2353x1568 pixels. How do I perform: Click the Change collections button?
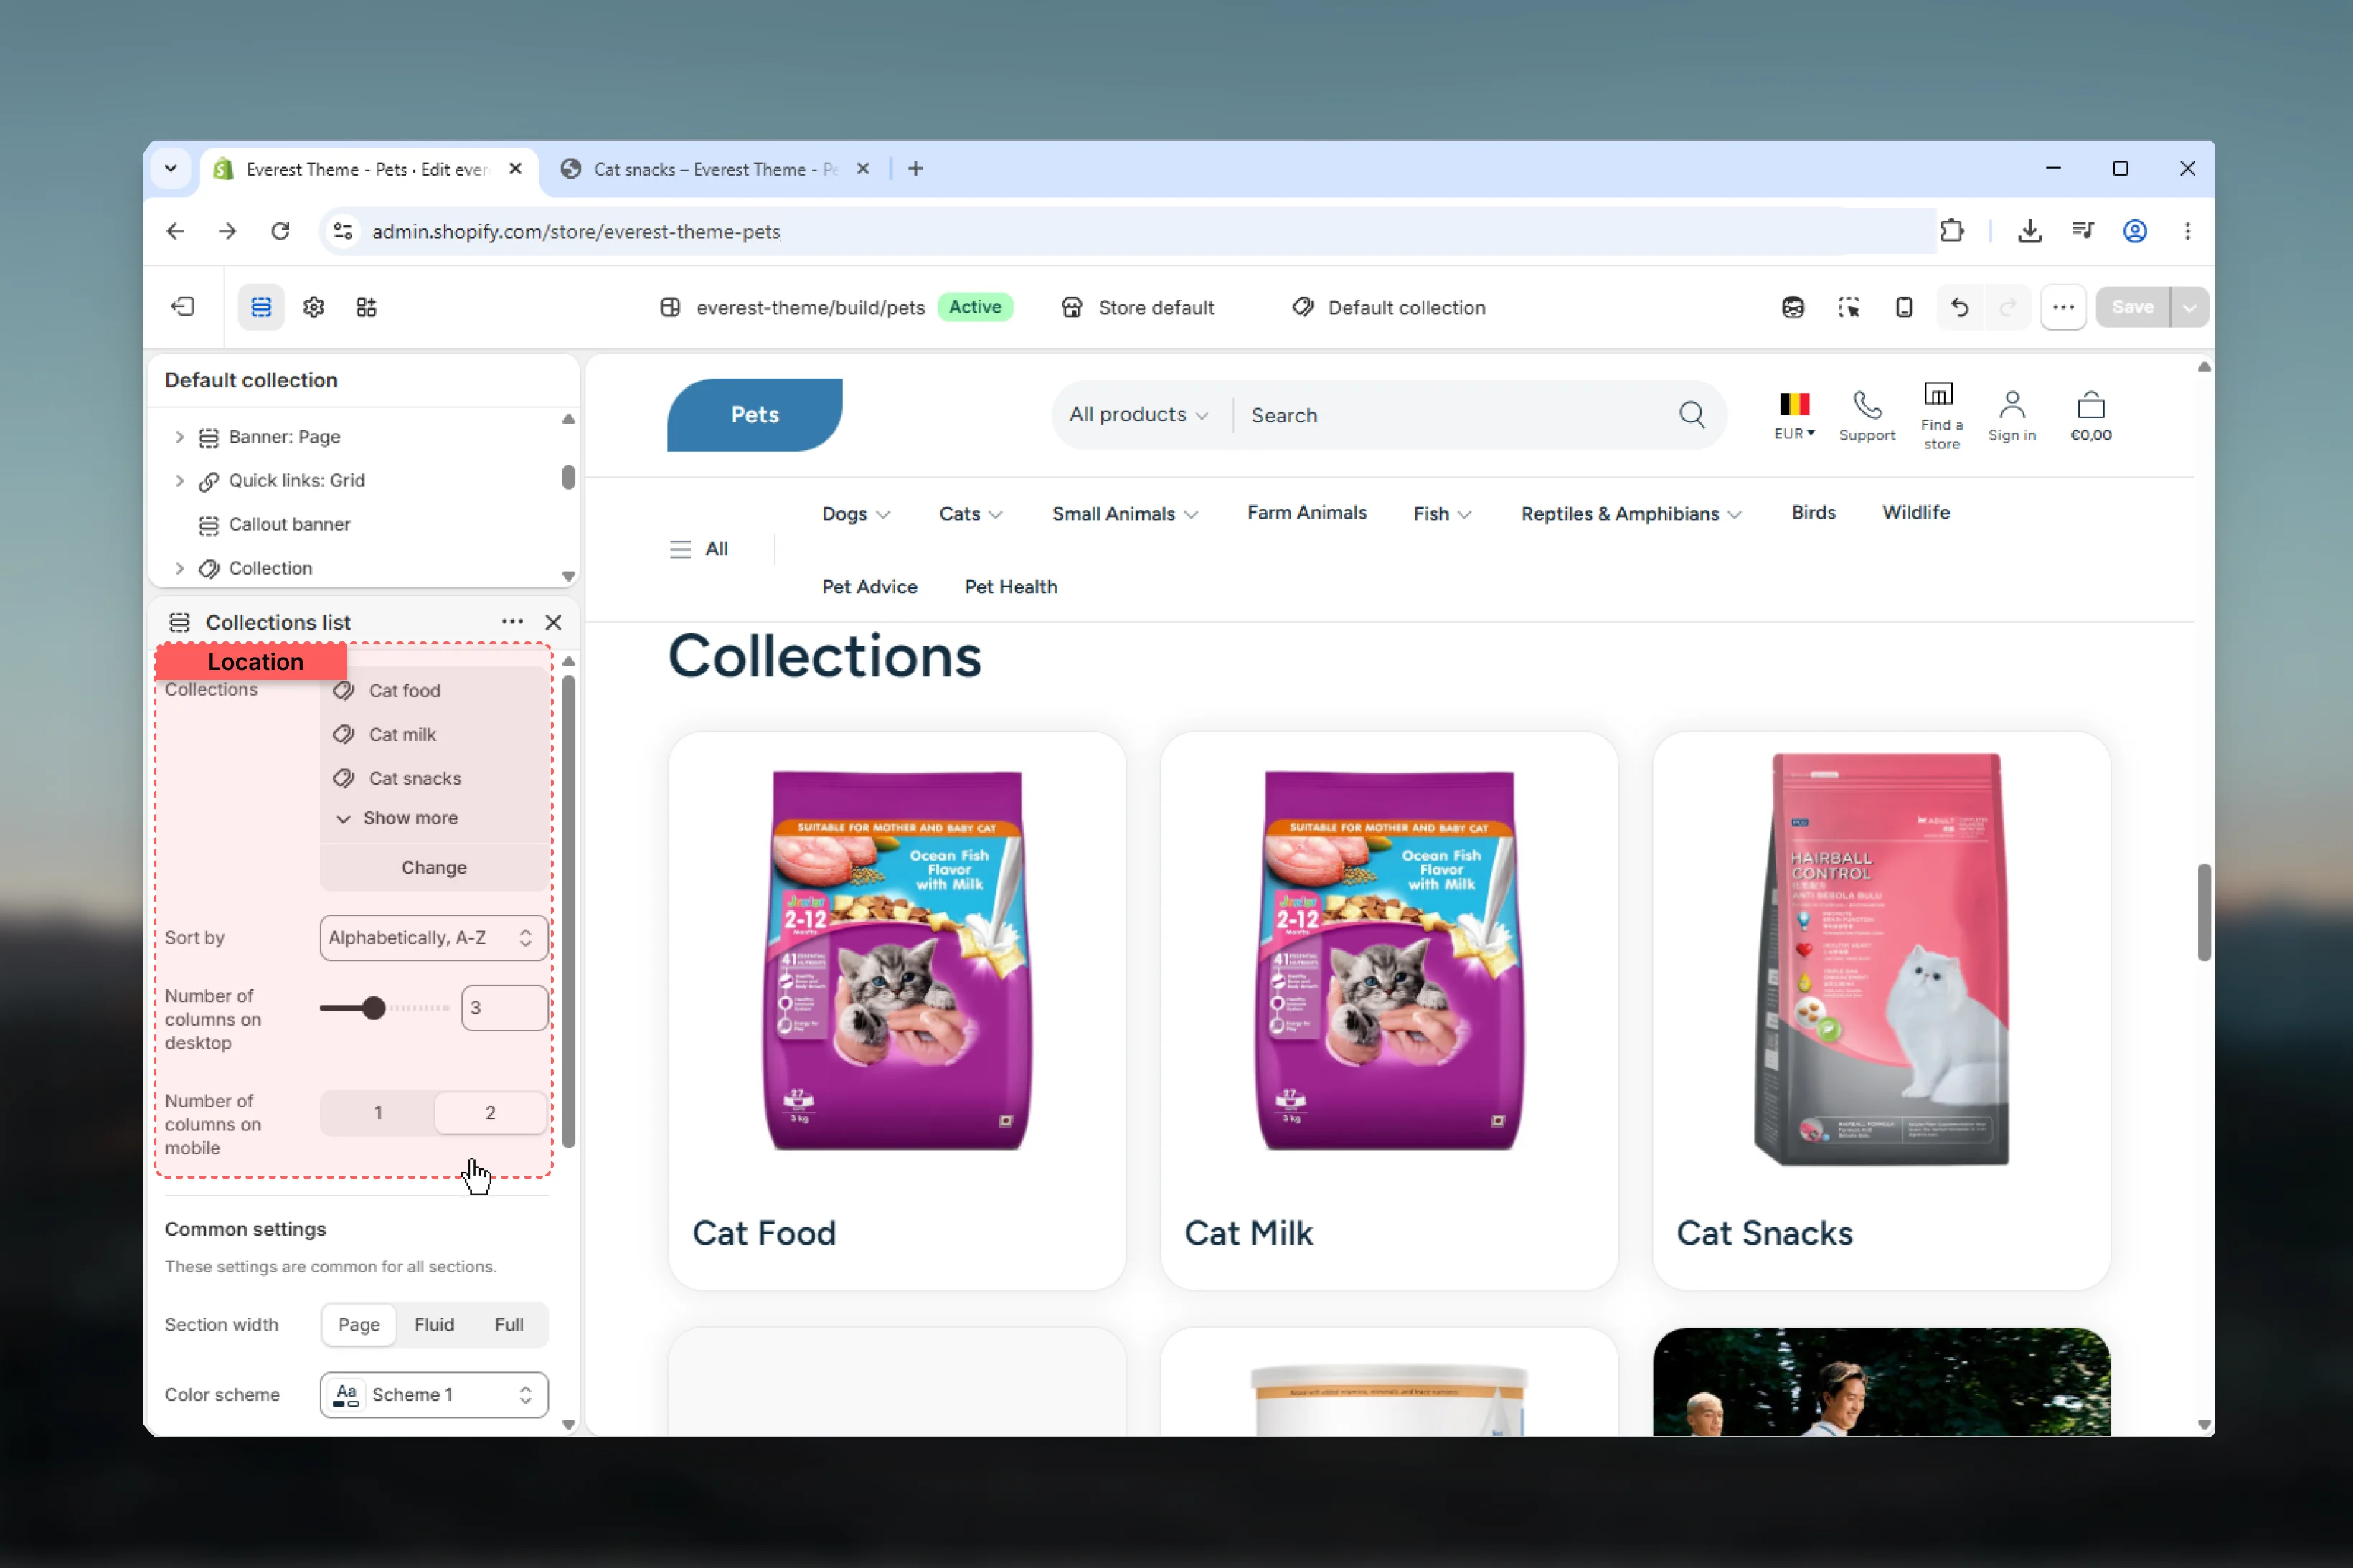pos(434,867)
